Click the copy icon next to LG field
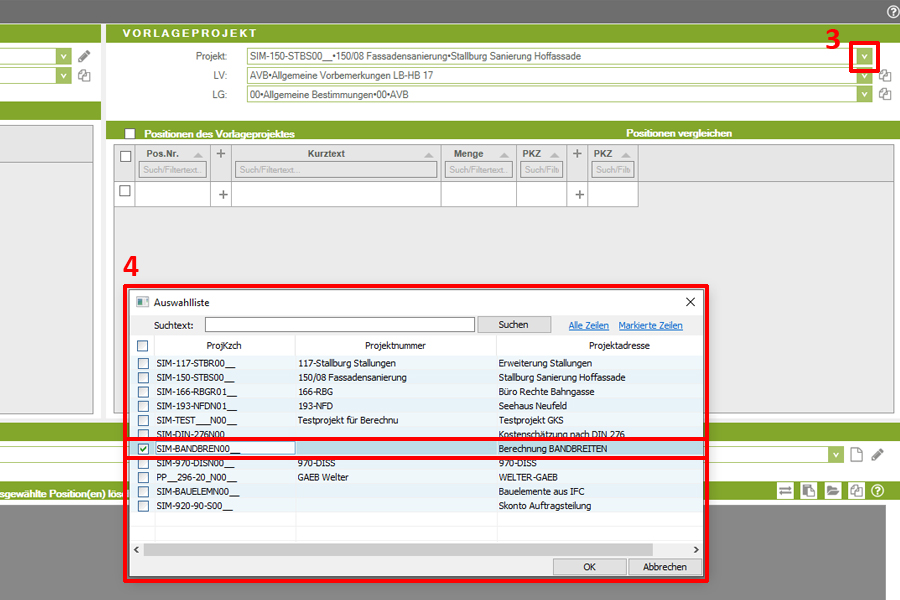This screenshot has width=900, height=600. coord(884,94)
